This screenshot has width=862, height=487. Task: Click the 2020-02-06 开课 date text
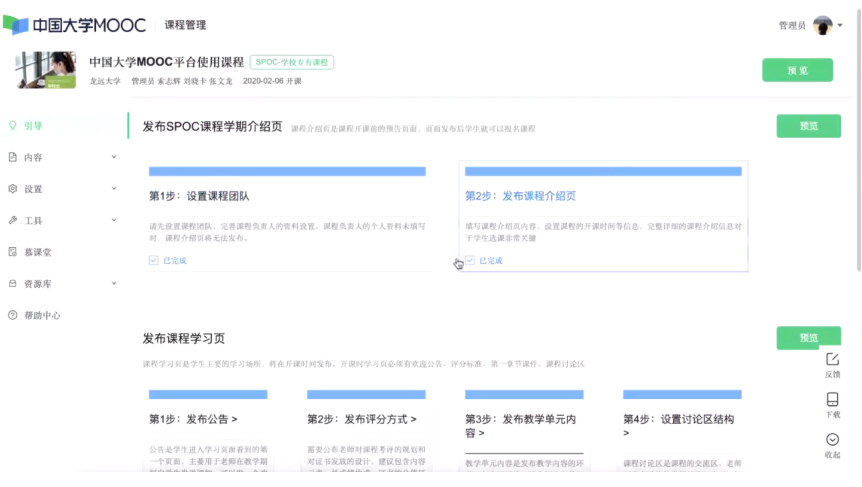[x=272, y=81]
